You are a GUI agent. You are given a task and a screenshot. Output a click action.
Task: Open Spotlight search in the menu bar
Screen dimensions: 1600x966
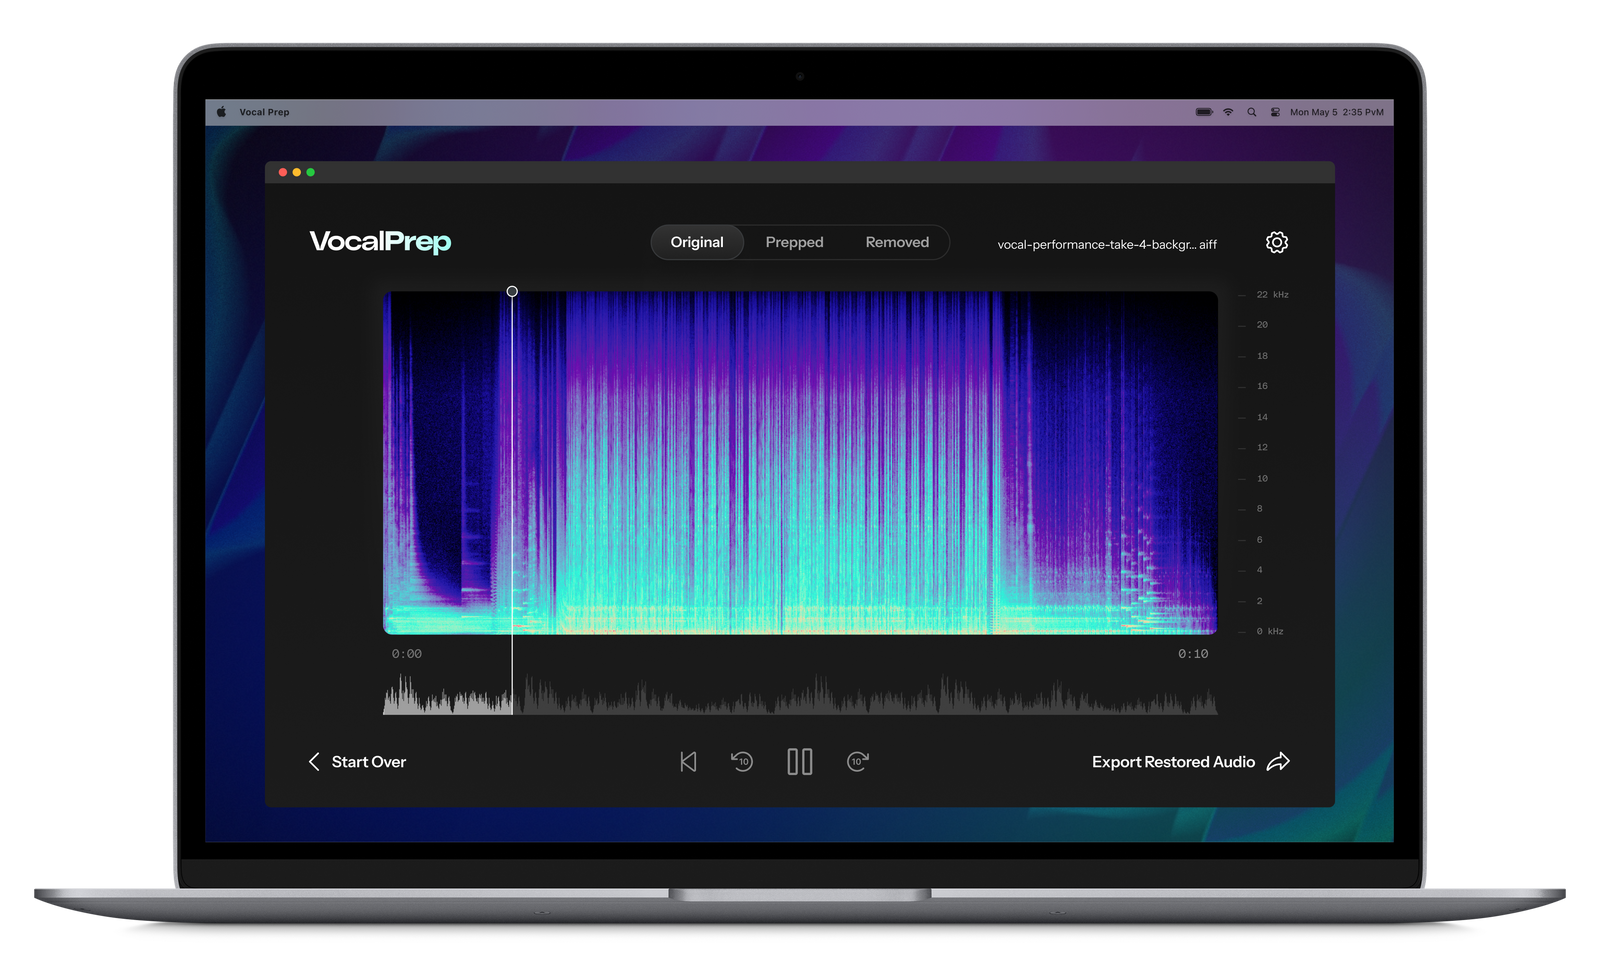(x=1252, y=112)
